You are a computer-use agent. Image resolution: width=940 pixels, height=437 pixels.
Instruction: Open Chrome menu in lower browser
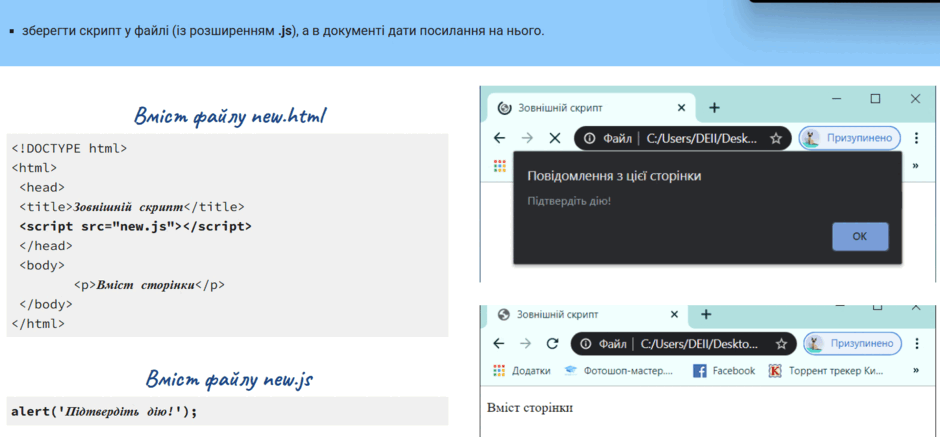916,344
